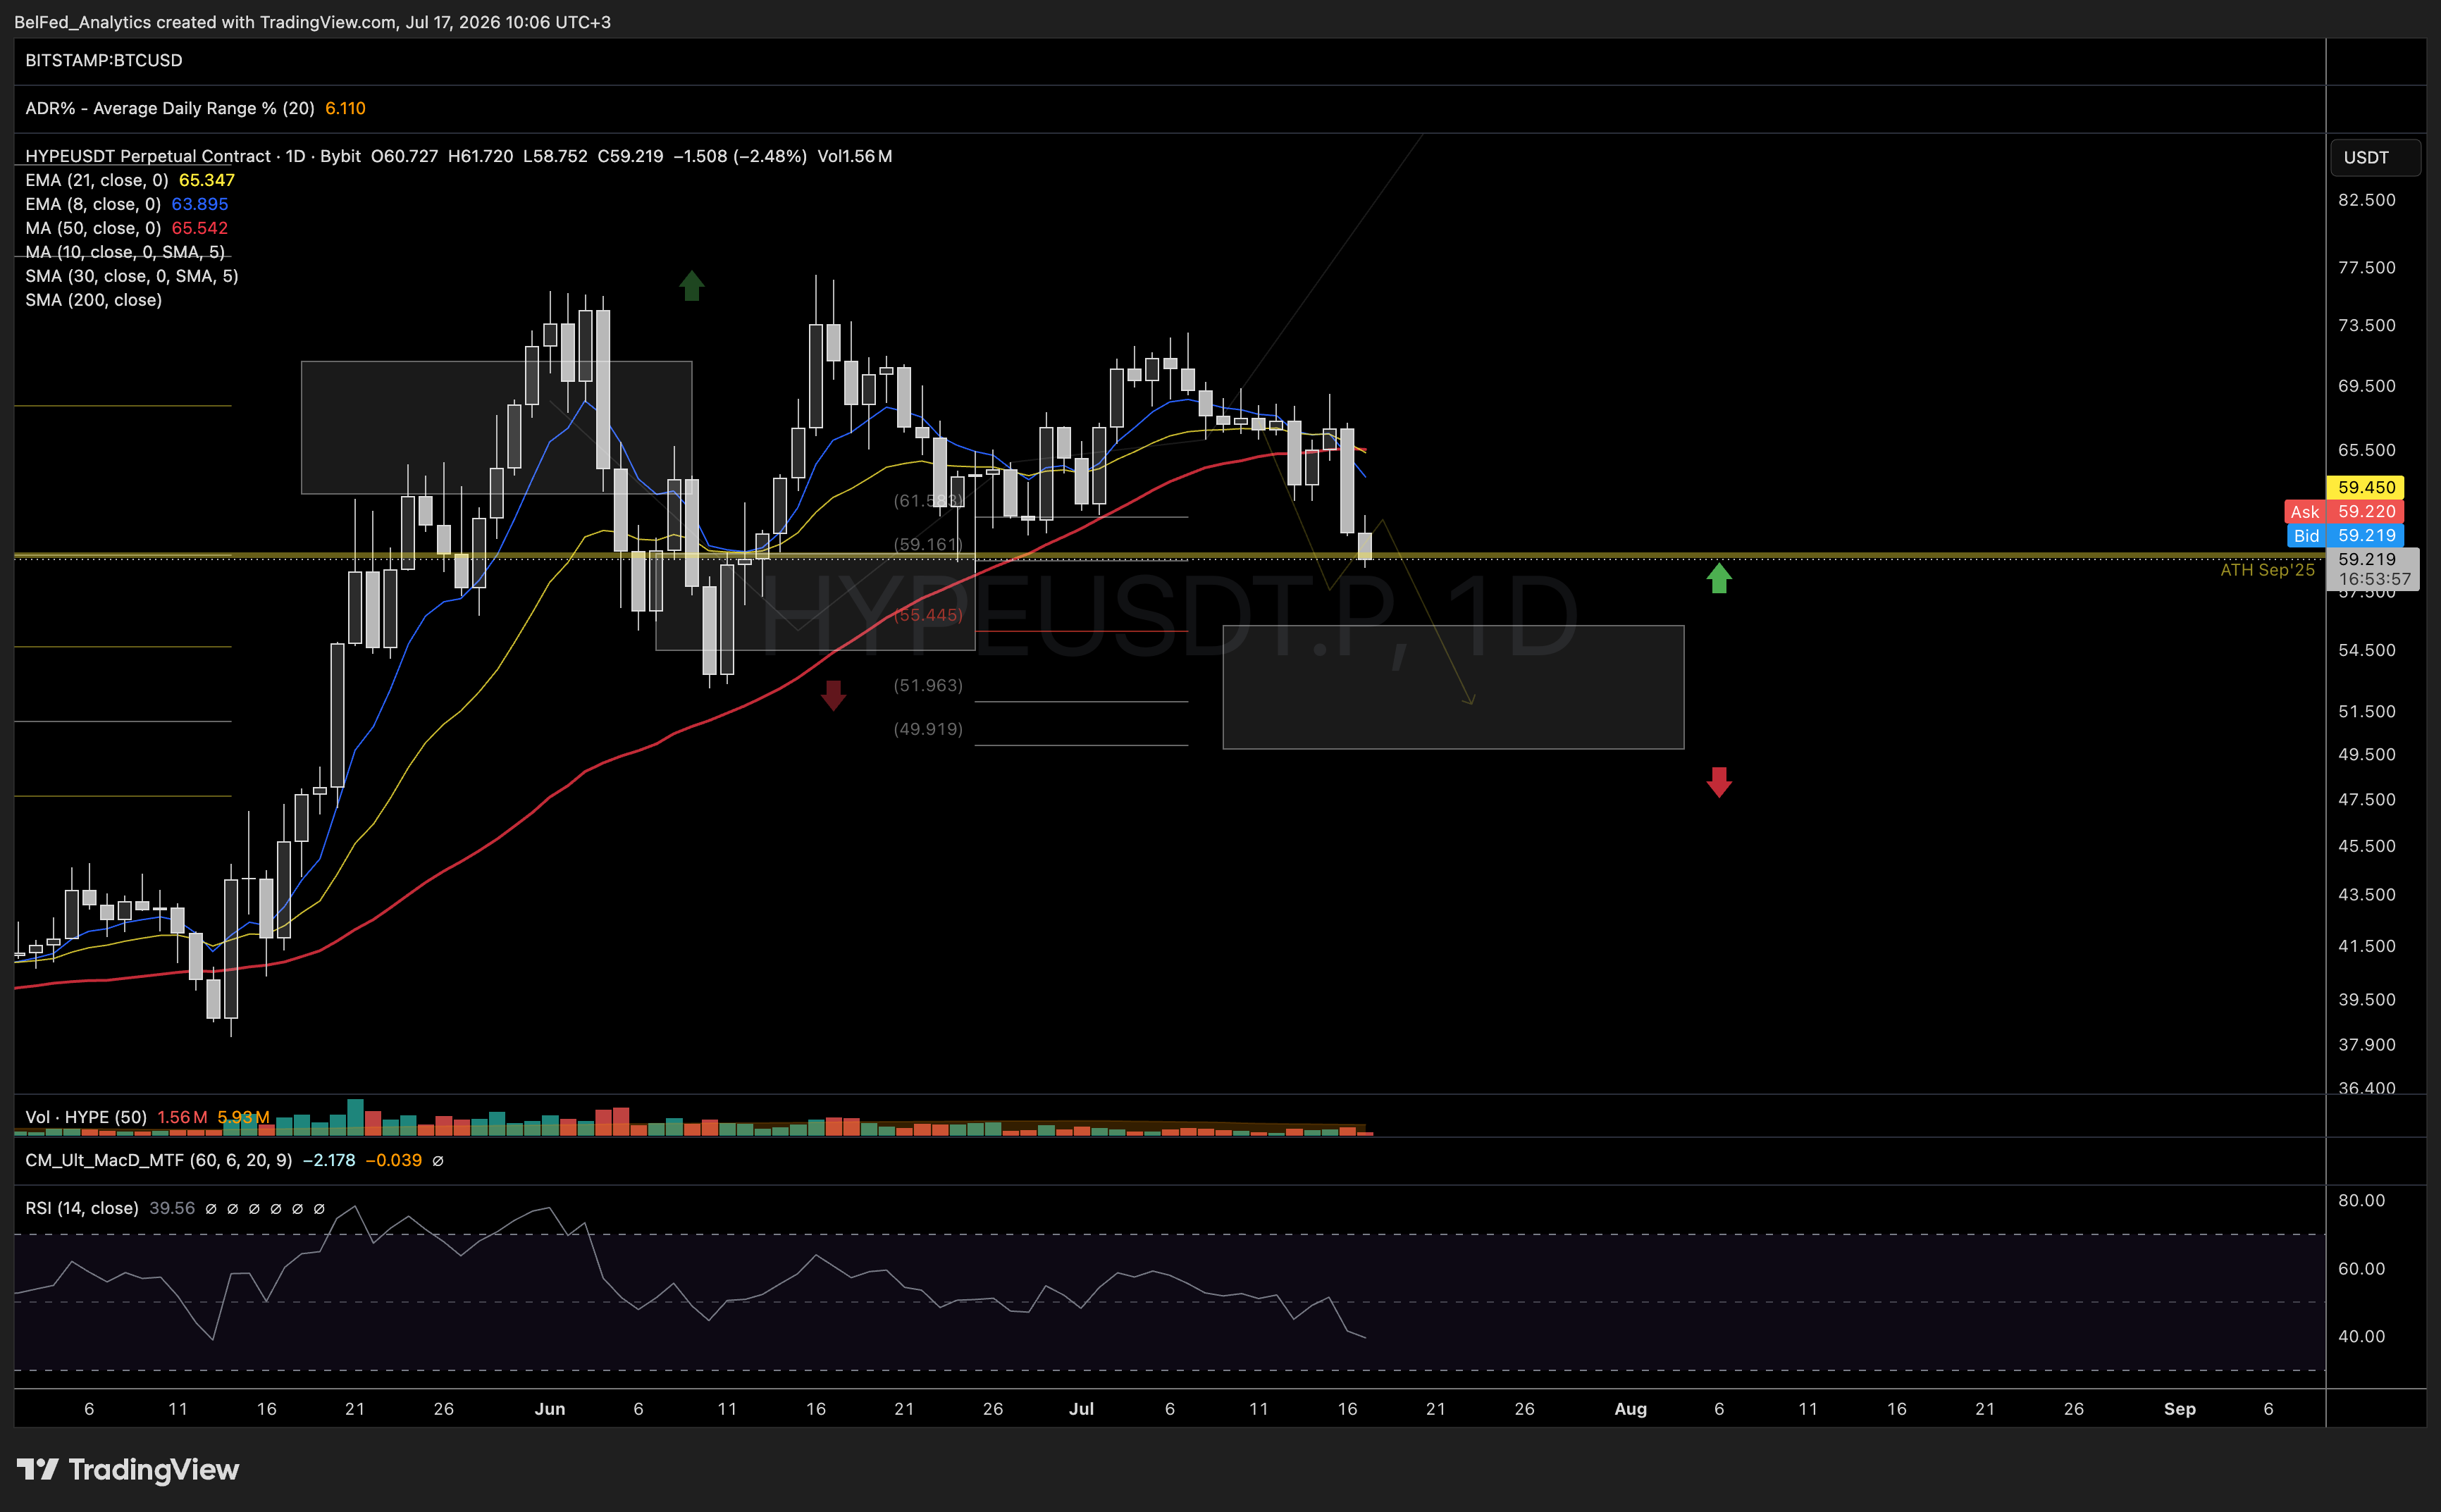Select the dark green up arrow above June candles
The height and width of the screenshot is (1512, 2441).
691,286
